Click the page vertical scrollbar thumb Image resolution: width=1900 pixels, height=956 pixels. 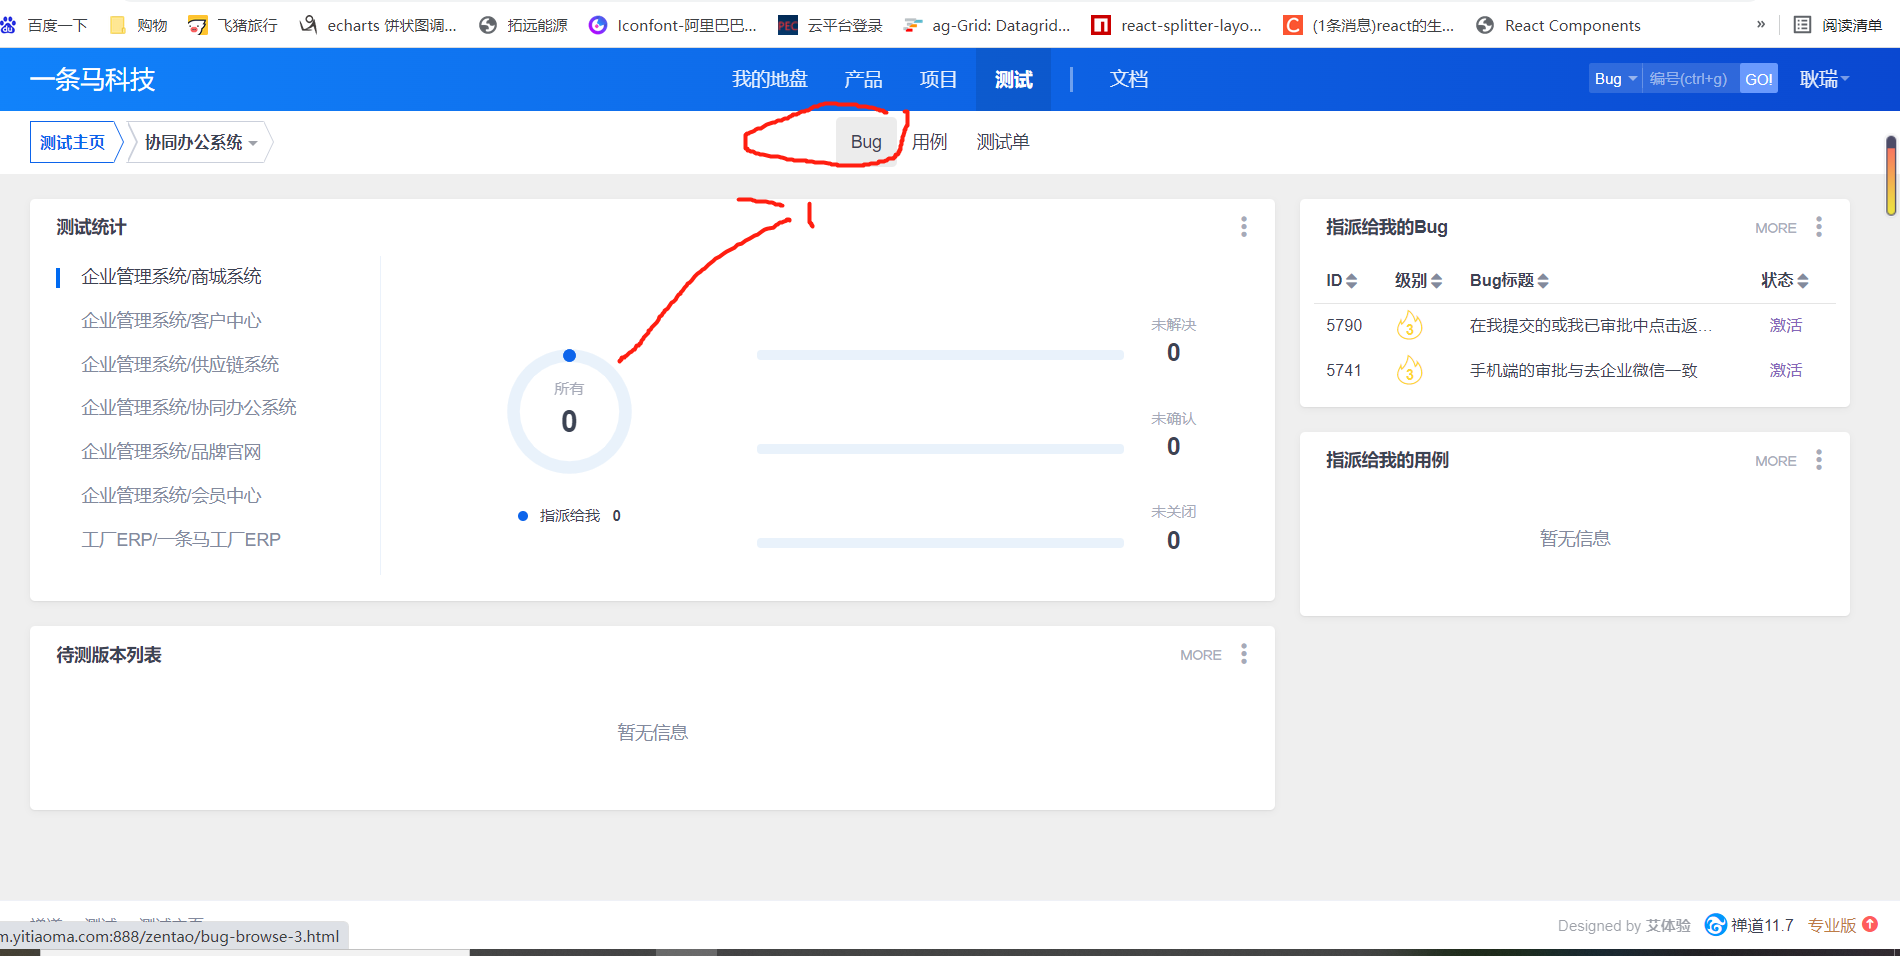1891,176
